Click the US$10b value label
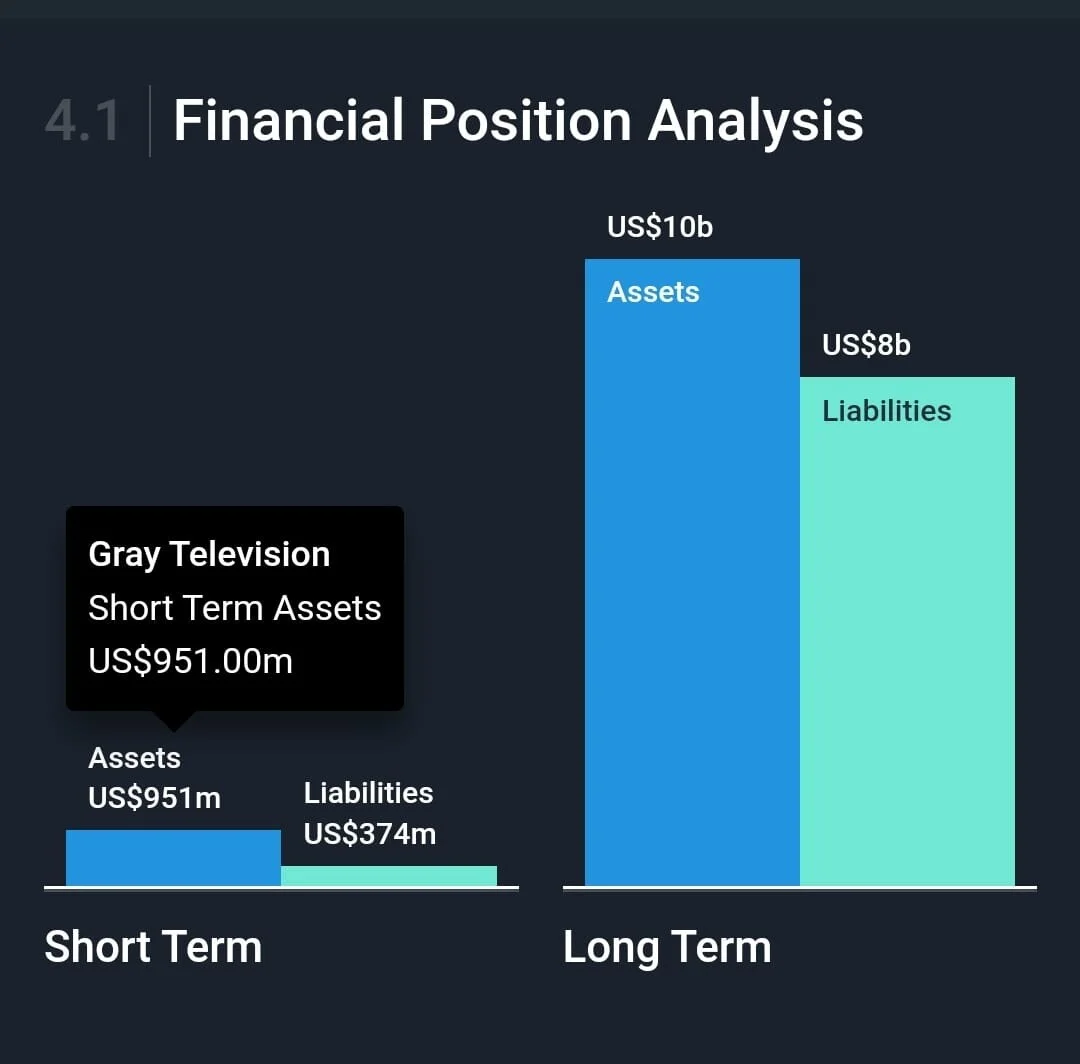This screenshot has height=1064, width=1080. 660,227
